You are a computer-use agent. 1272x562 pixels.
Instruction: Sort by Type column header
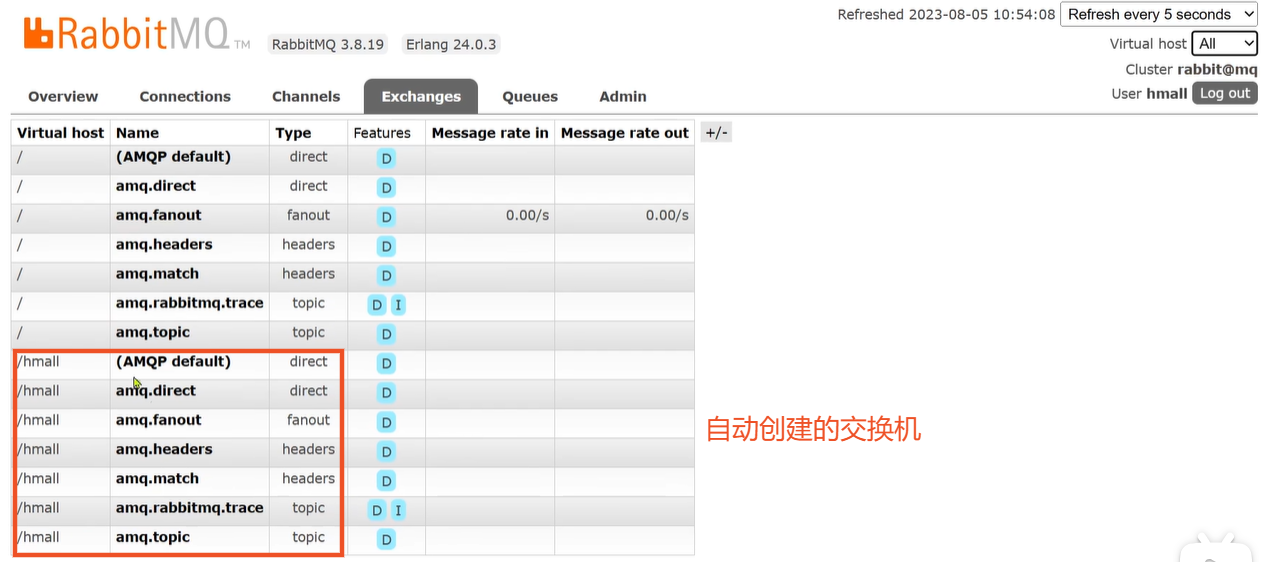(x=293, y=132)
